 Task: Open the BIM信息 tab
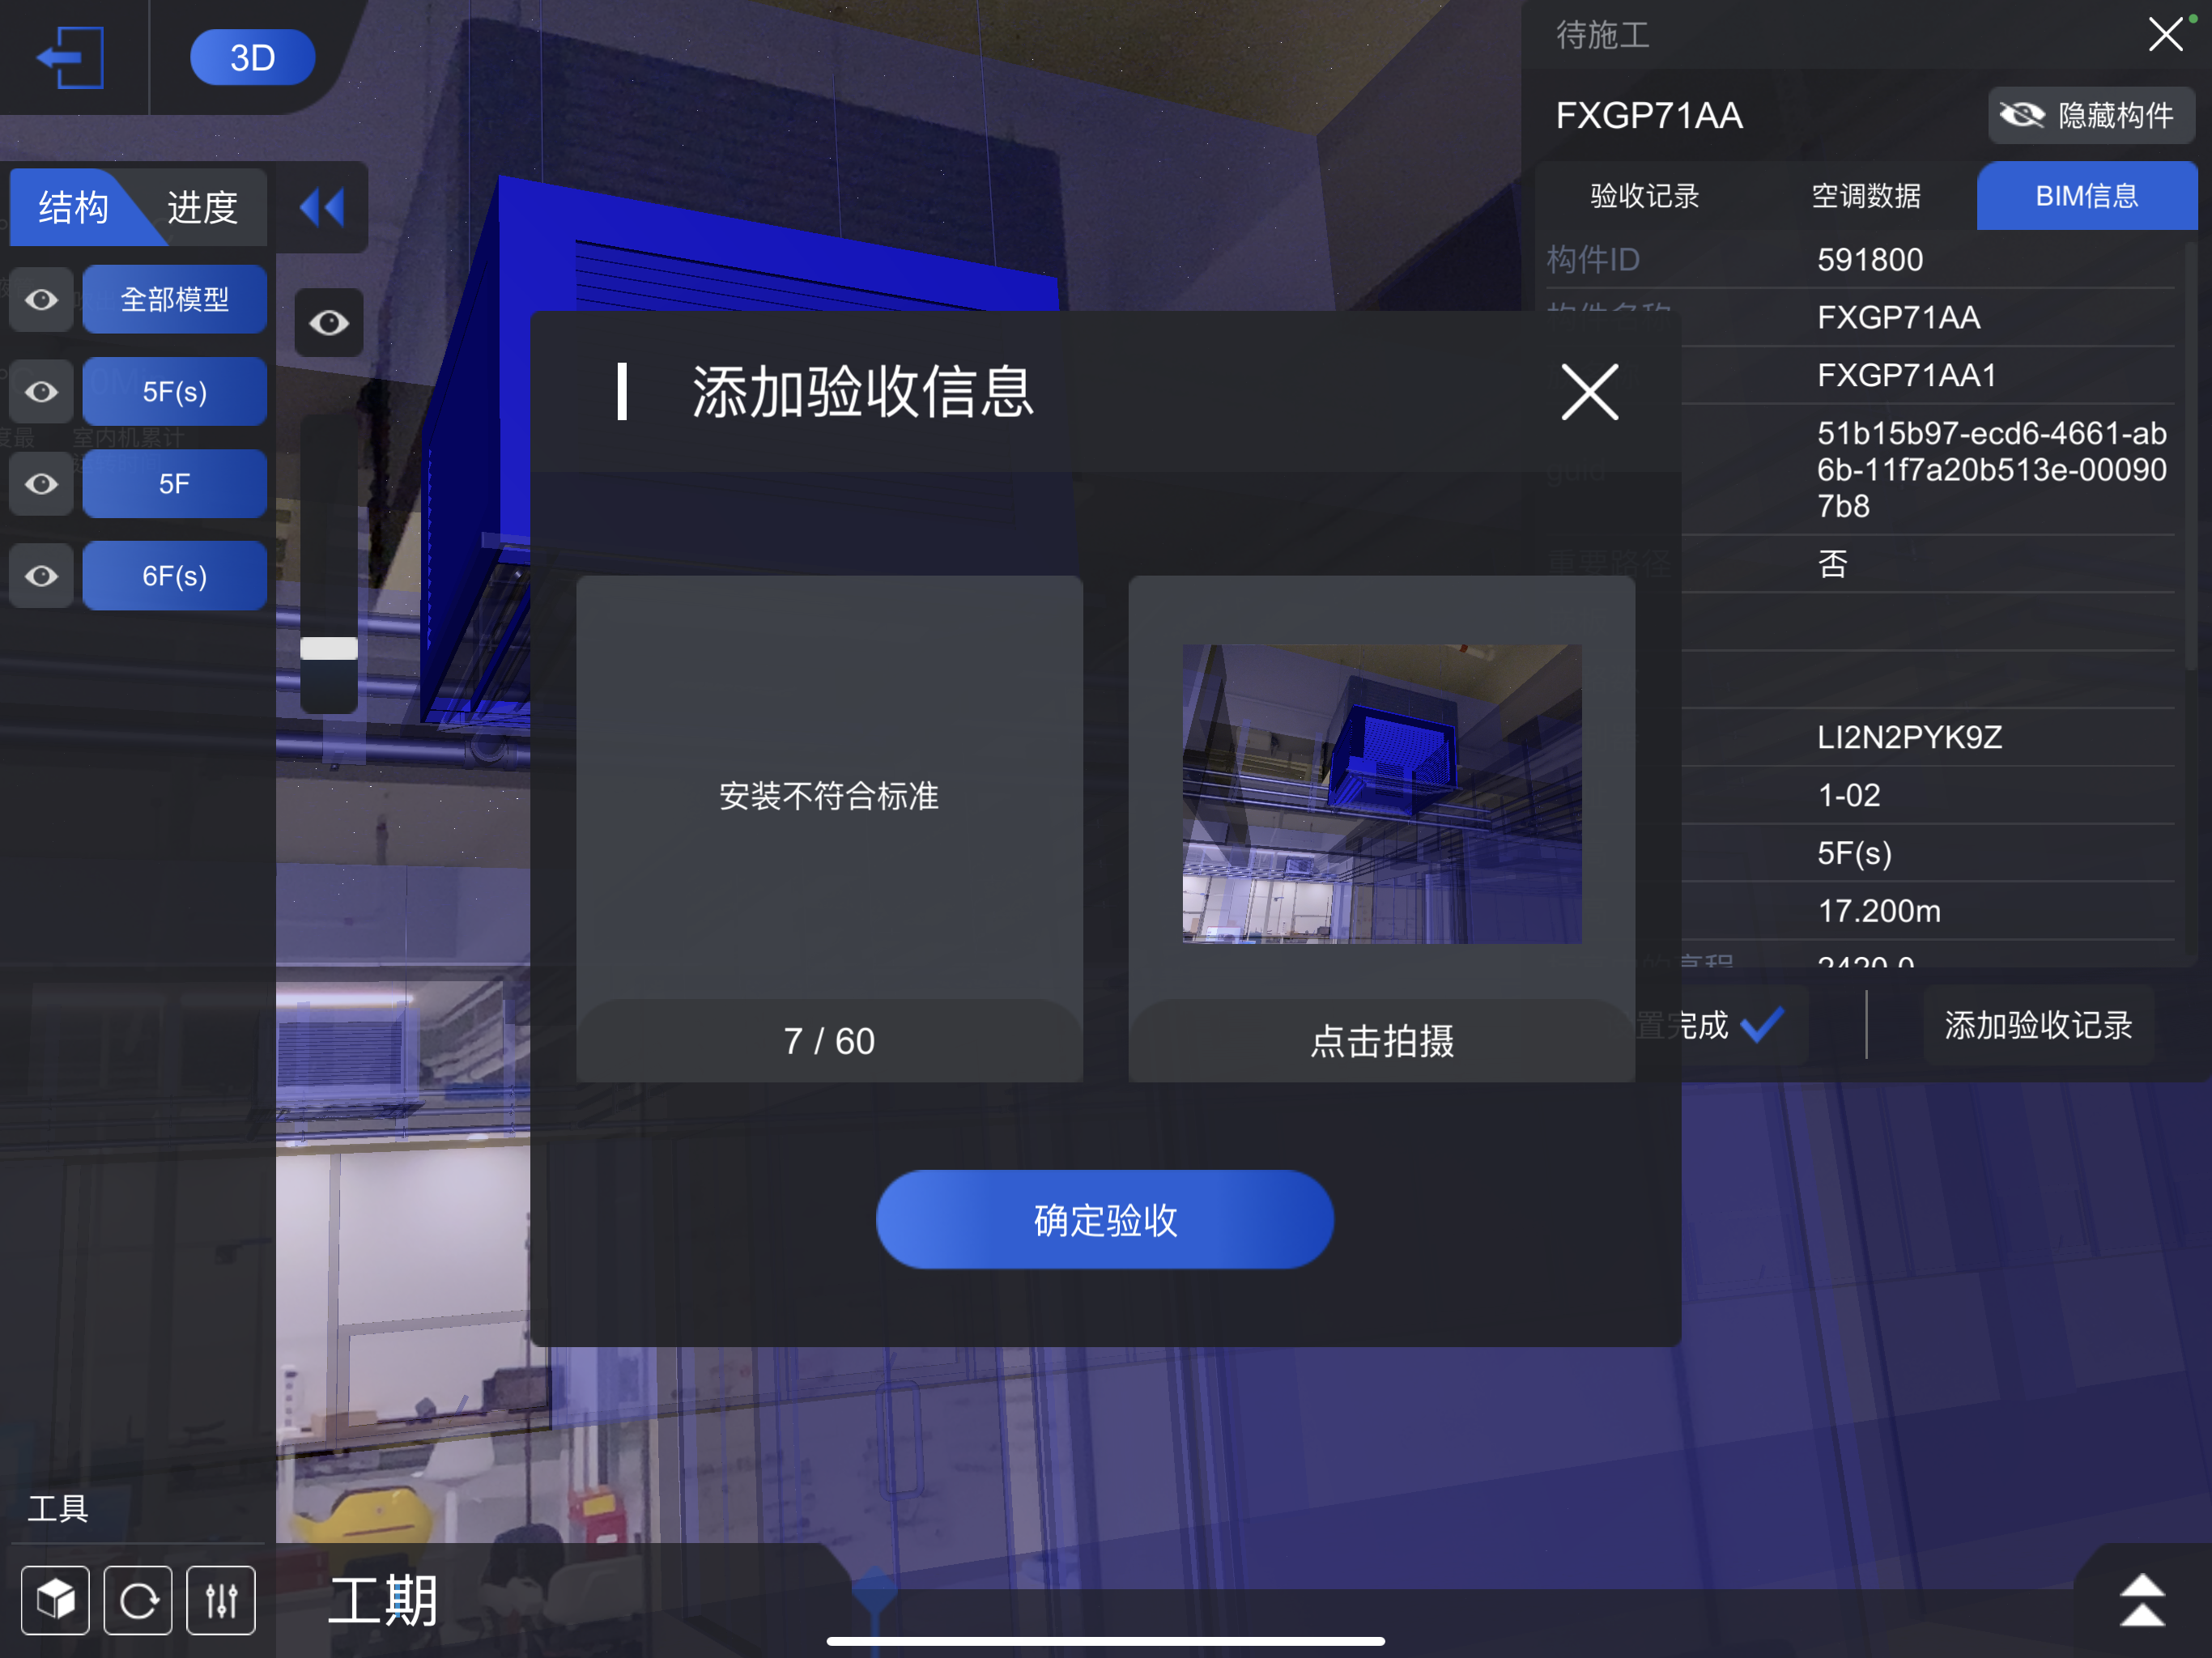pyautogui.click(x=2087, y=196)
